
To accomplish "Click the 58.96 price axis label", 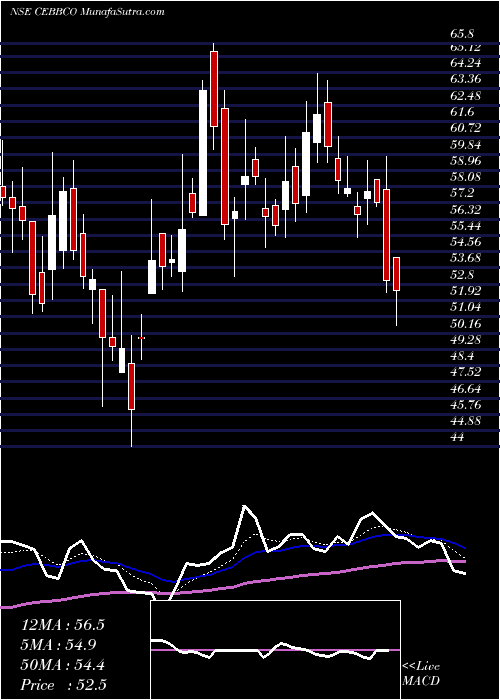I will point(466,161).
